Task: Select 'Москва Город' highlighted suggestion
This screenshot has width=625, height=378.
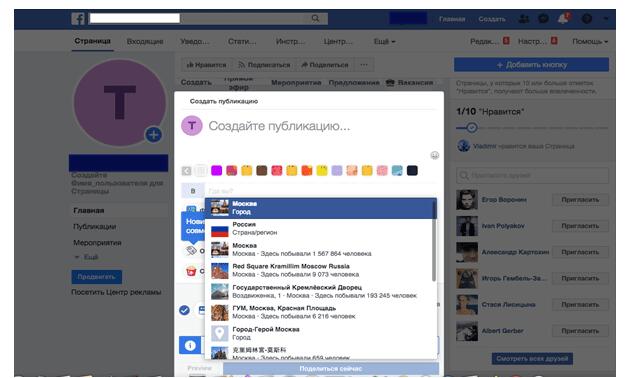Action: 321,208
